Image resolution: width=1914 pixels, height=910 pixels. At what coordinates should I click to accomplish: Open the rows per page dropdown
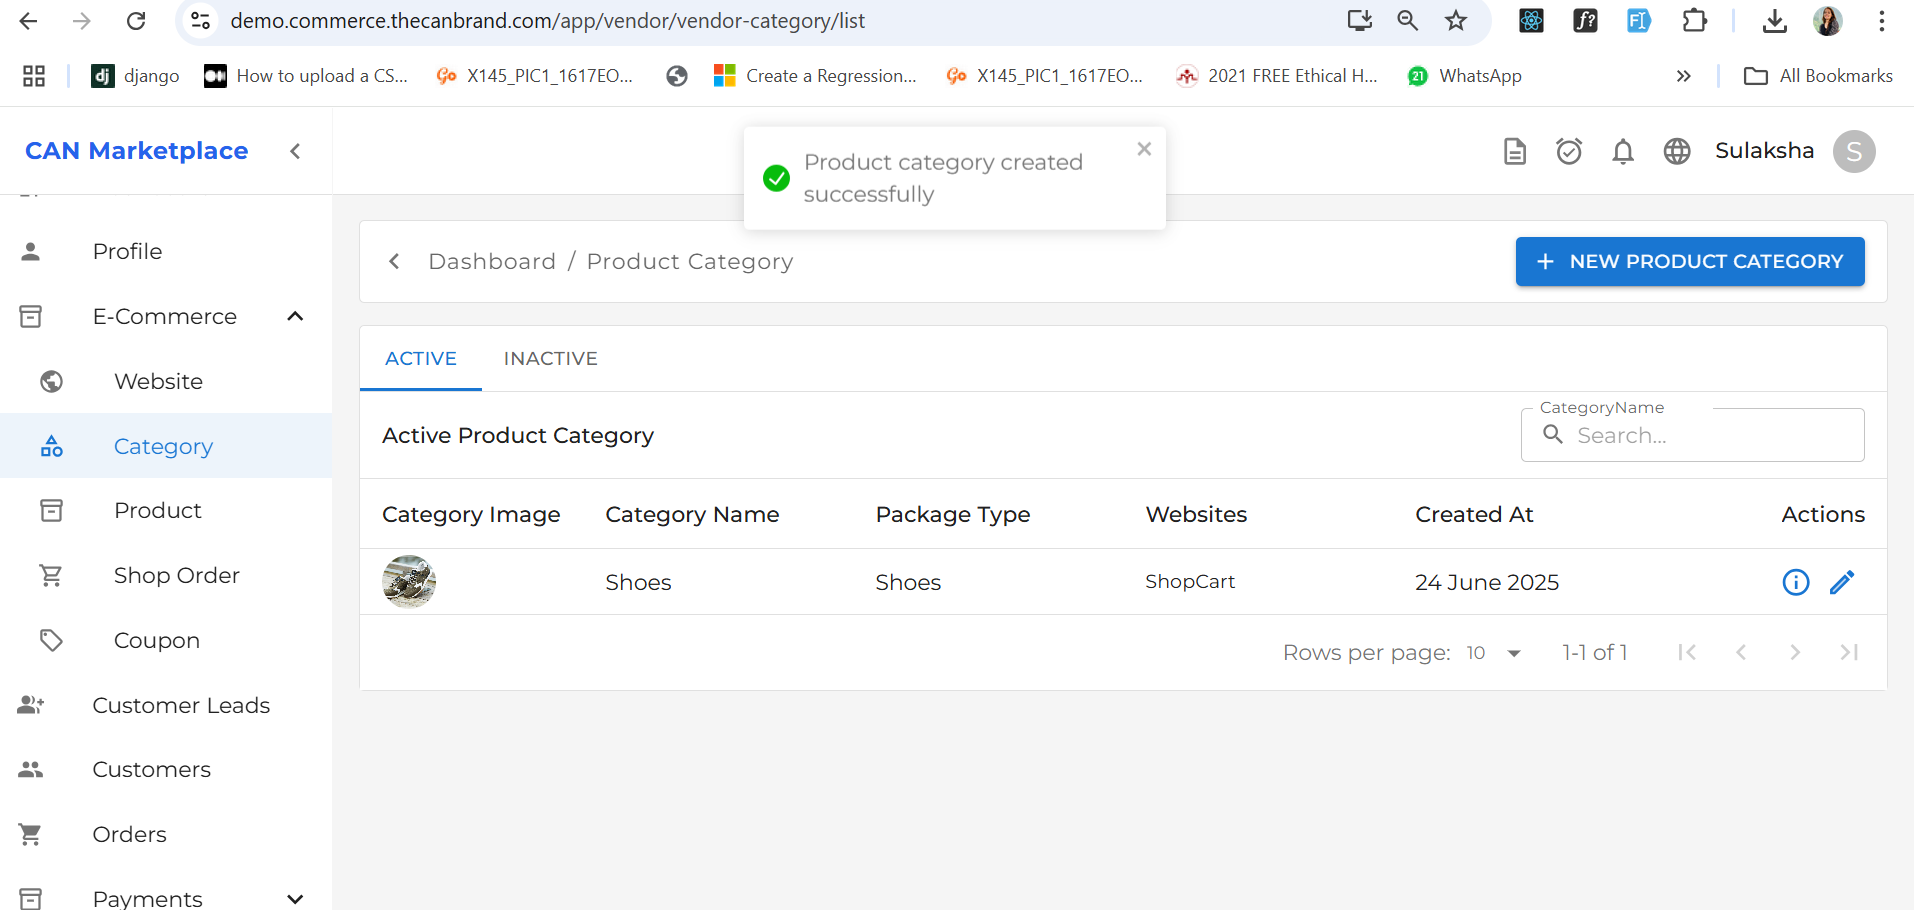tap(1494, 653)
